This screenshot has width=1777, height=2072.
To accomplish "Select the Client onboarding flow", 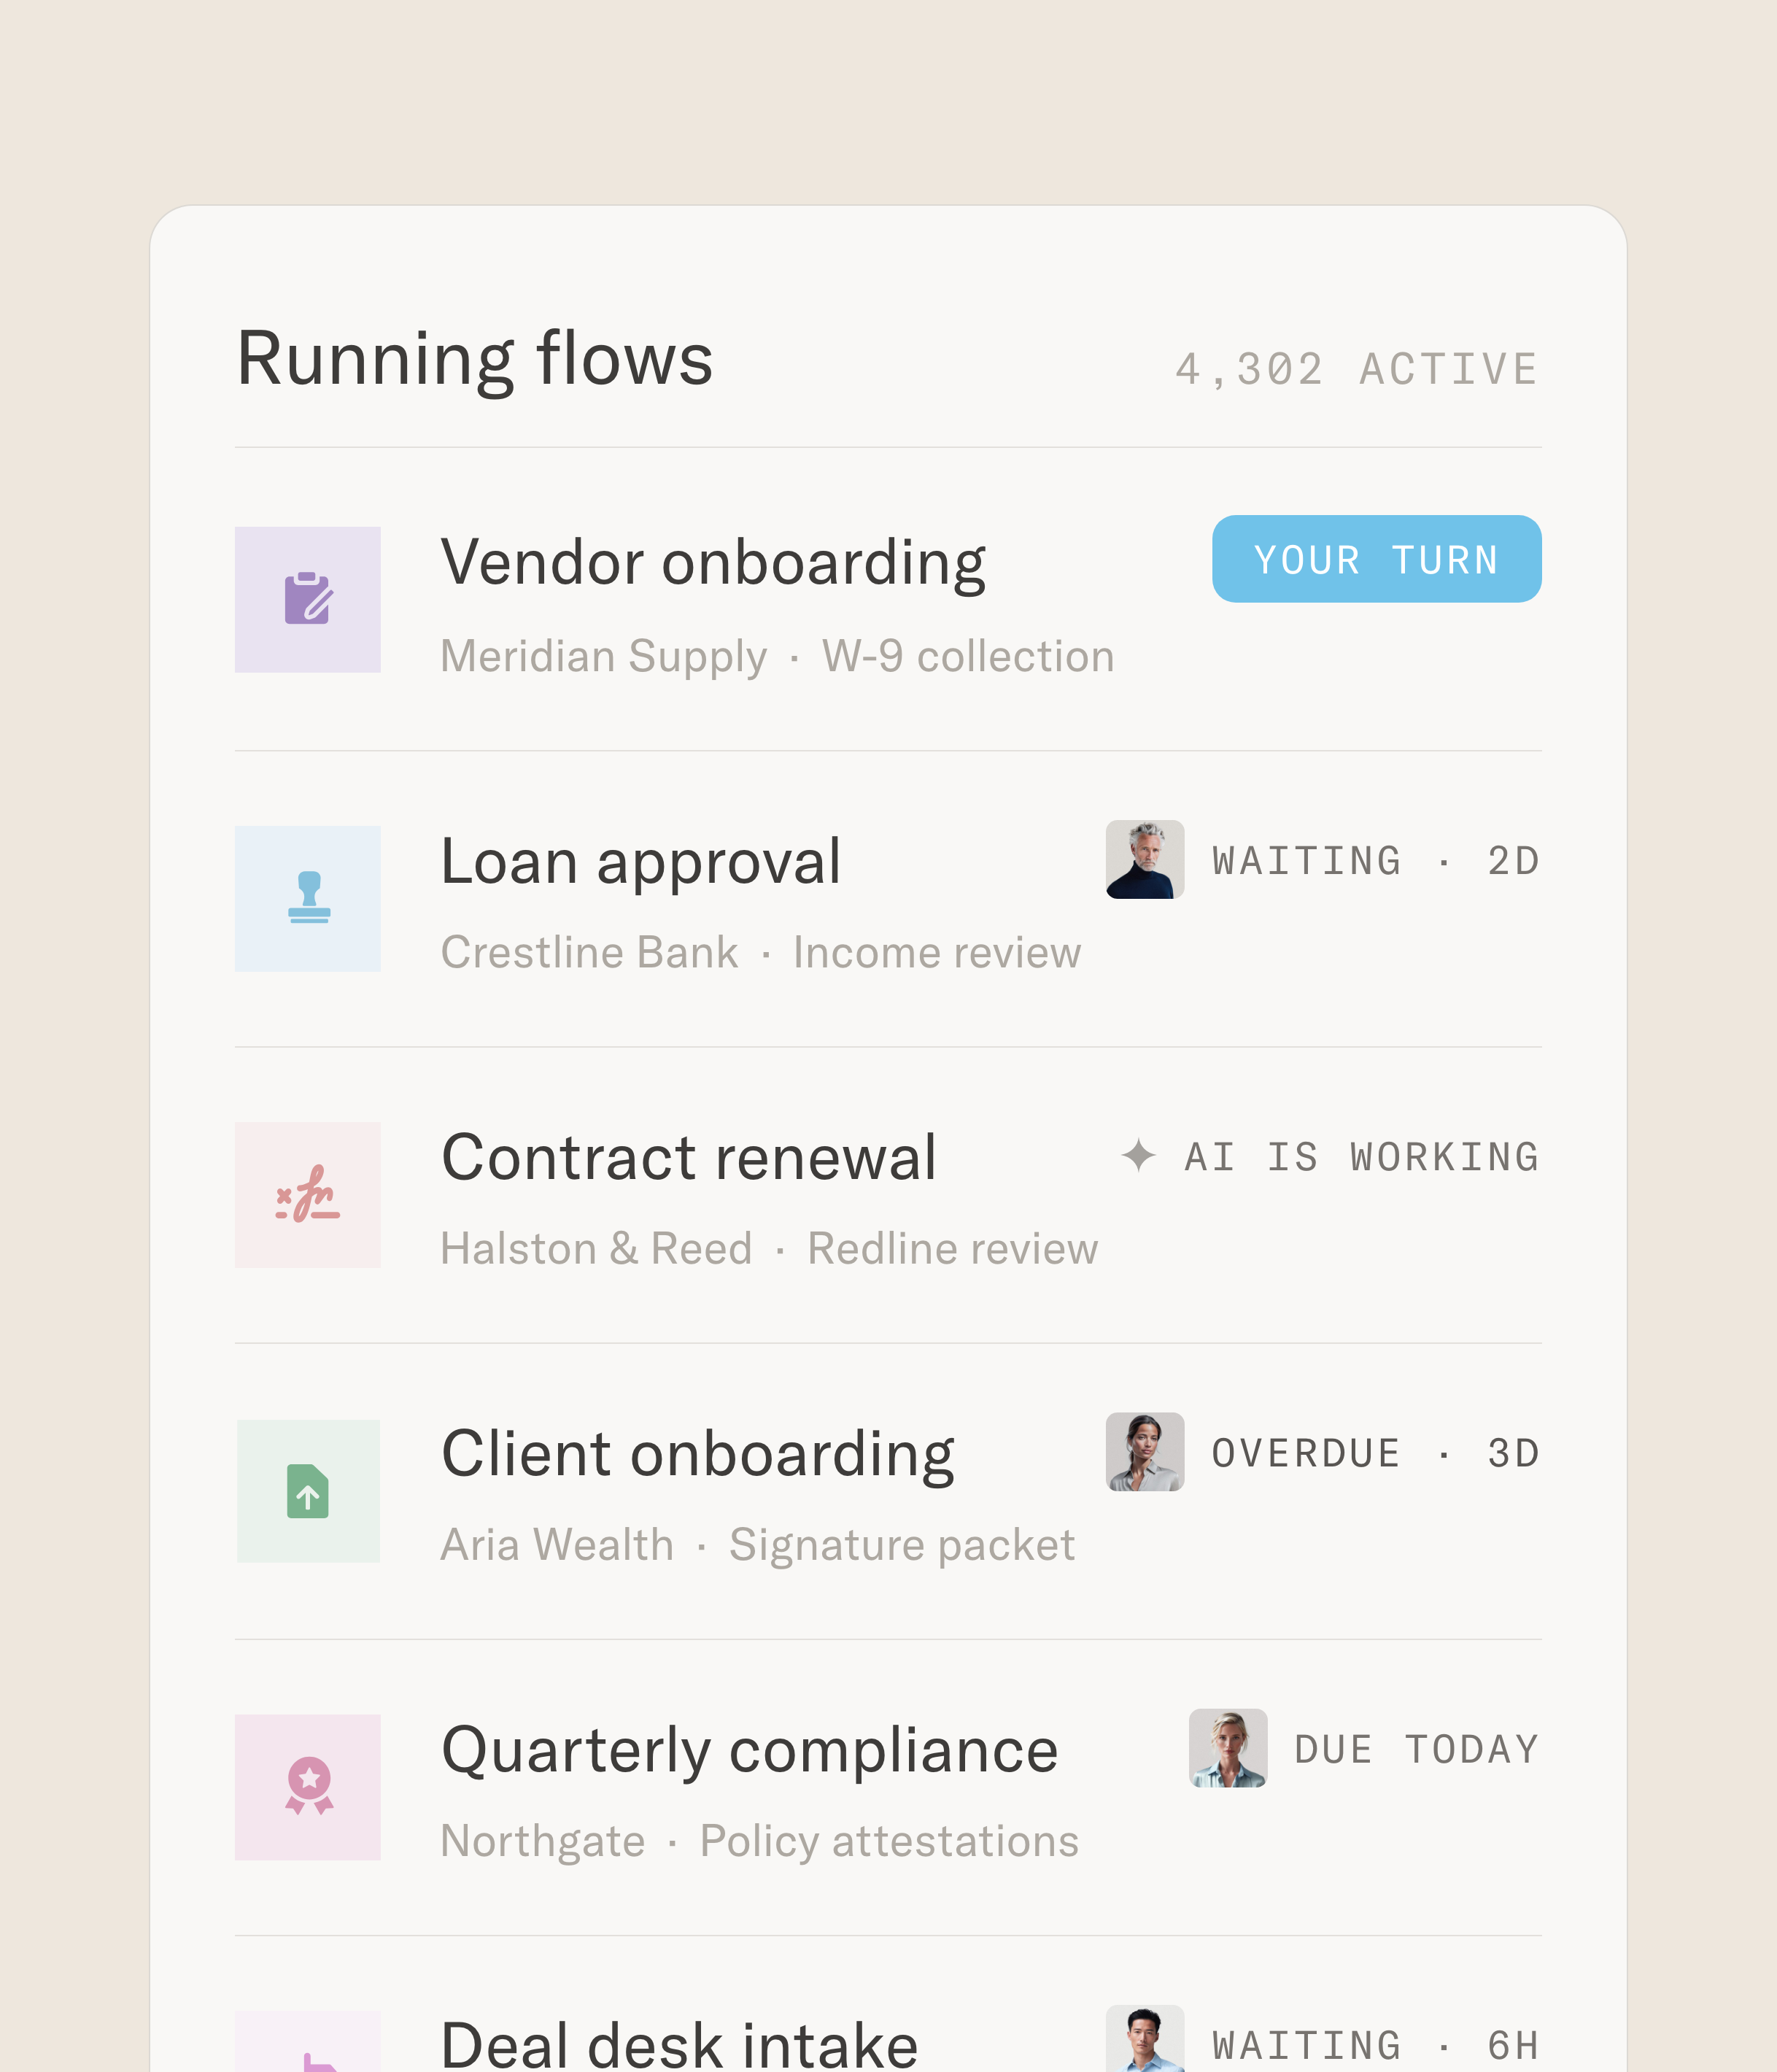I will tap(698, 1454).
